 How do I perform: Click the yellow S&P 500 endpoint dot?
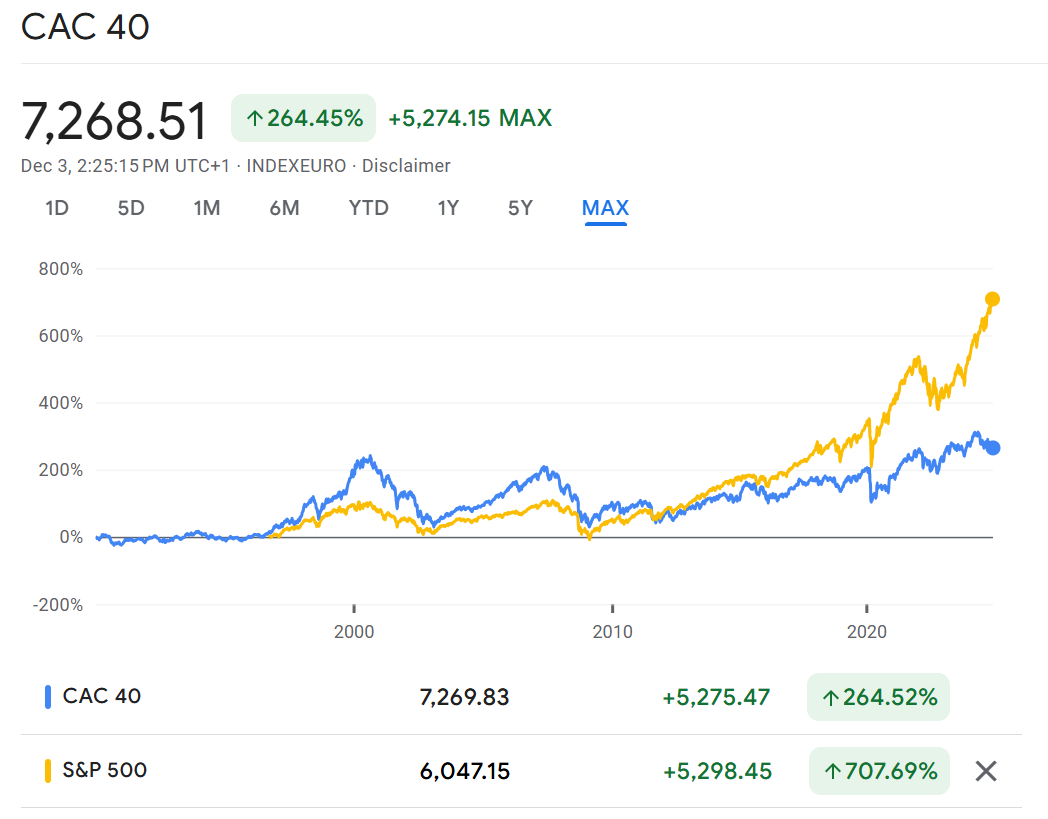(x=992, y=299)
